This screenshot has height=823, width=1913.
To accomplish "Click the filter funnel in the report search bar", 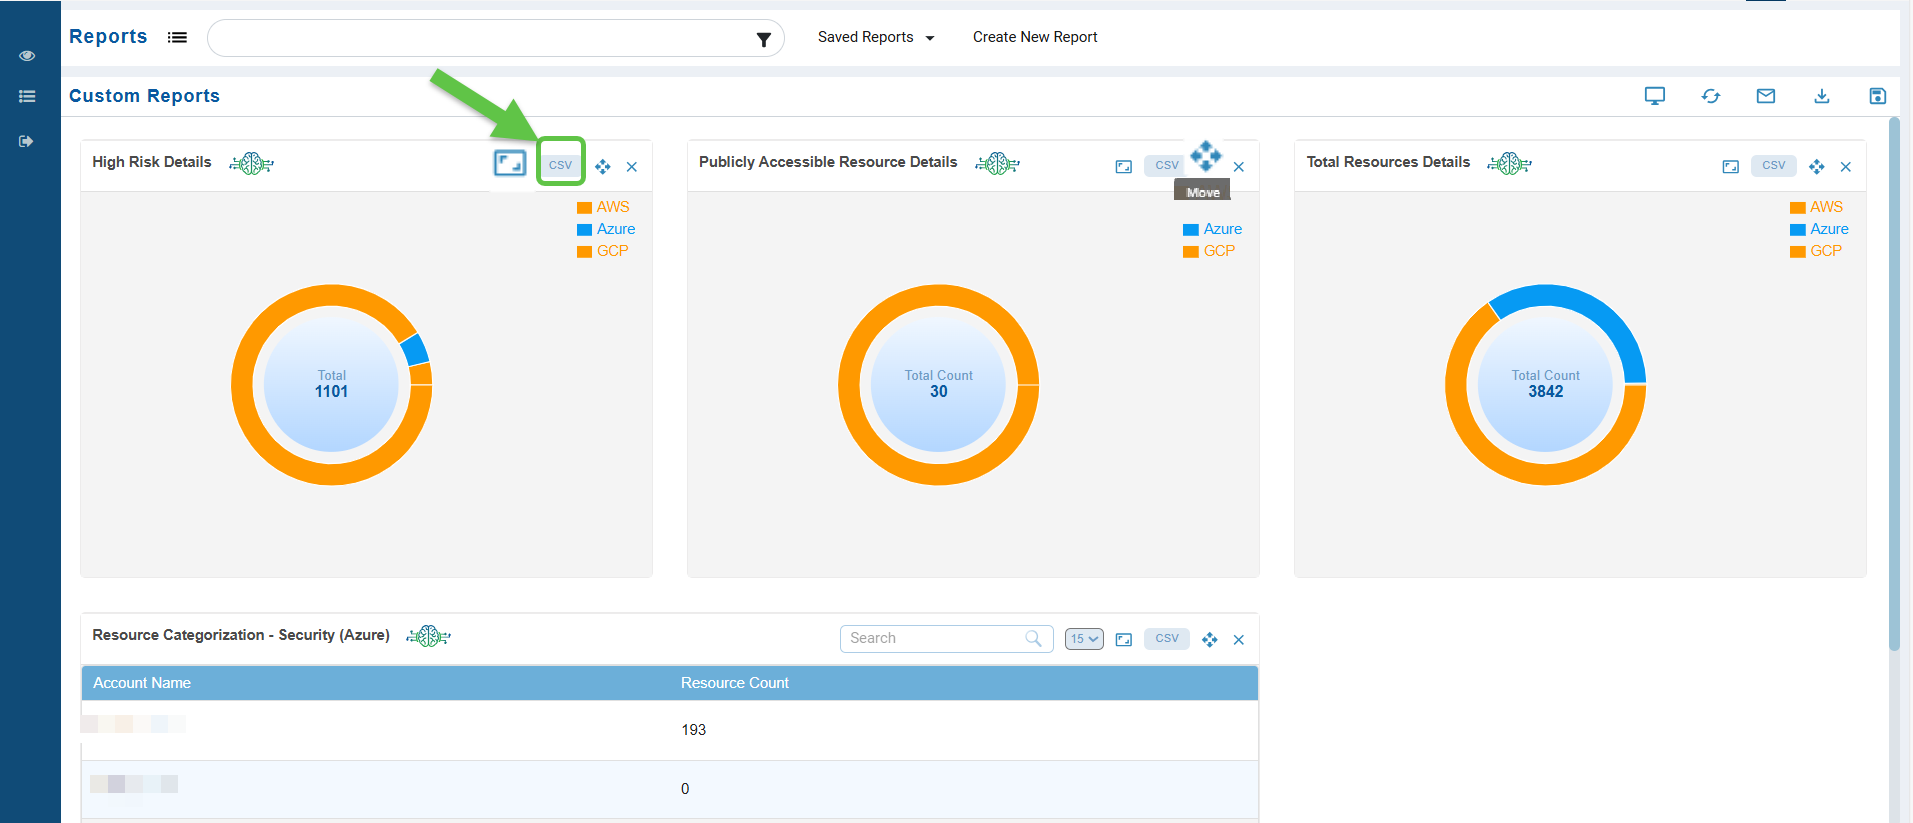I will (763, 39).
